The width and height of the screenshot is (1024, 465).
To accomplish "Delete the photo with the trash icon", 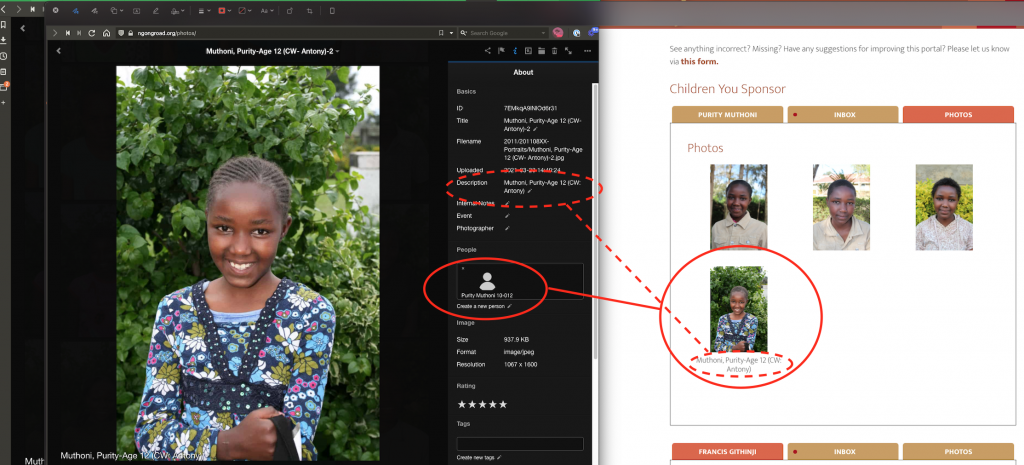I will tap(554, 51).
